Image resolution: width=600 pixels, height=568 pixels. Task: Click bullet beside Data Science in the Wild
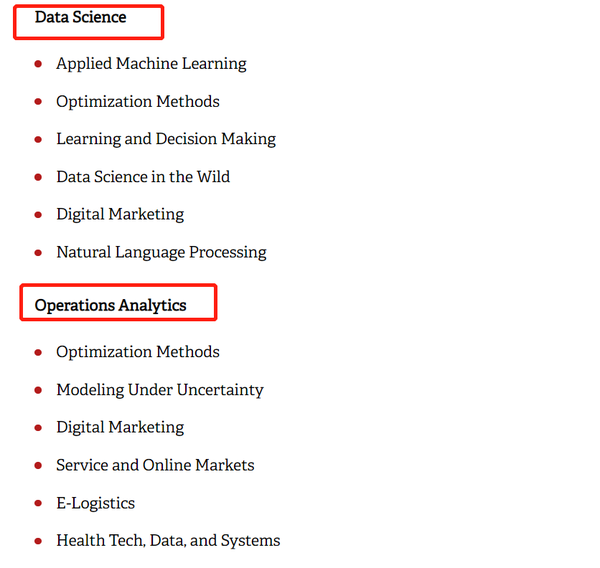(x=38, y=177)
